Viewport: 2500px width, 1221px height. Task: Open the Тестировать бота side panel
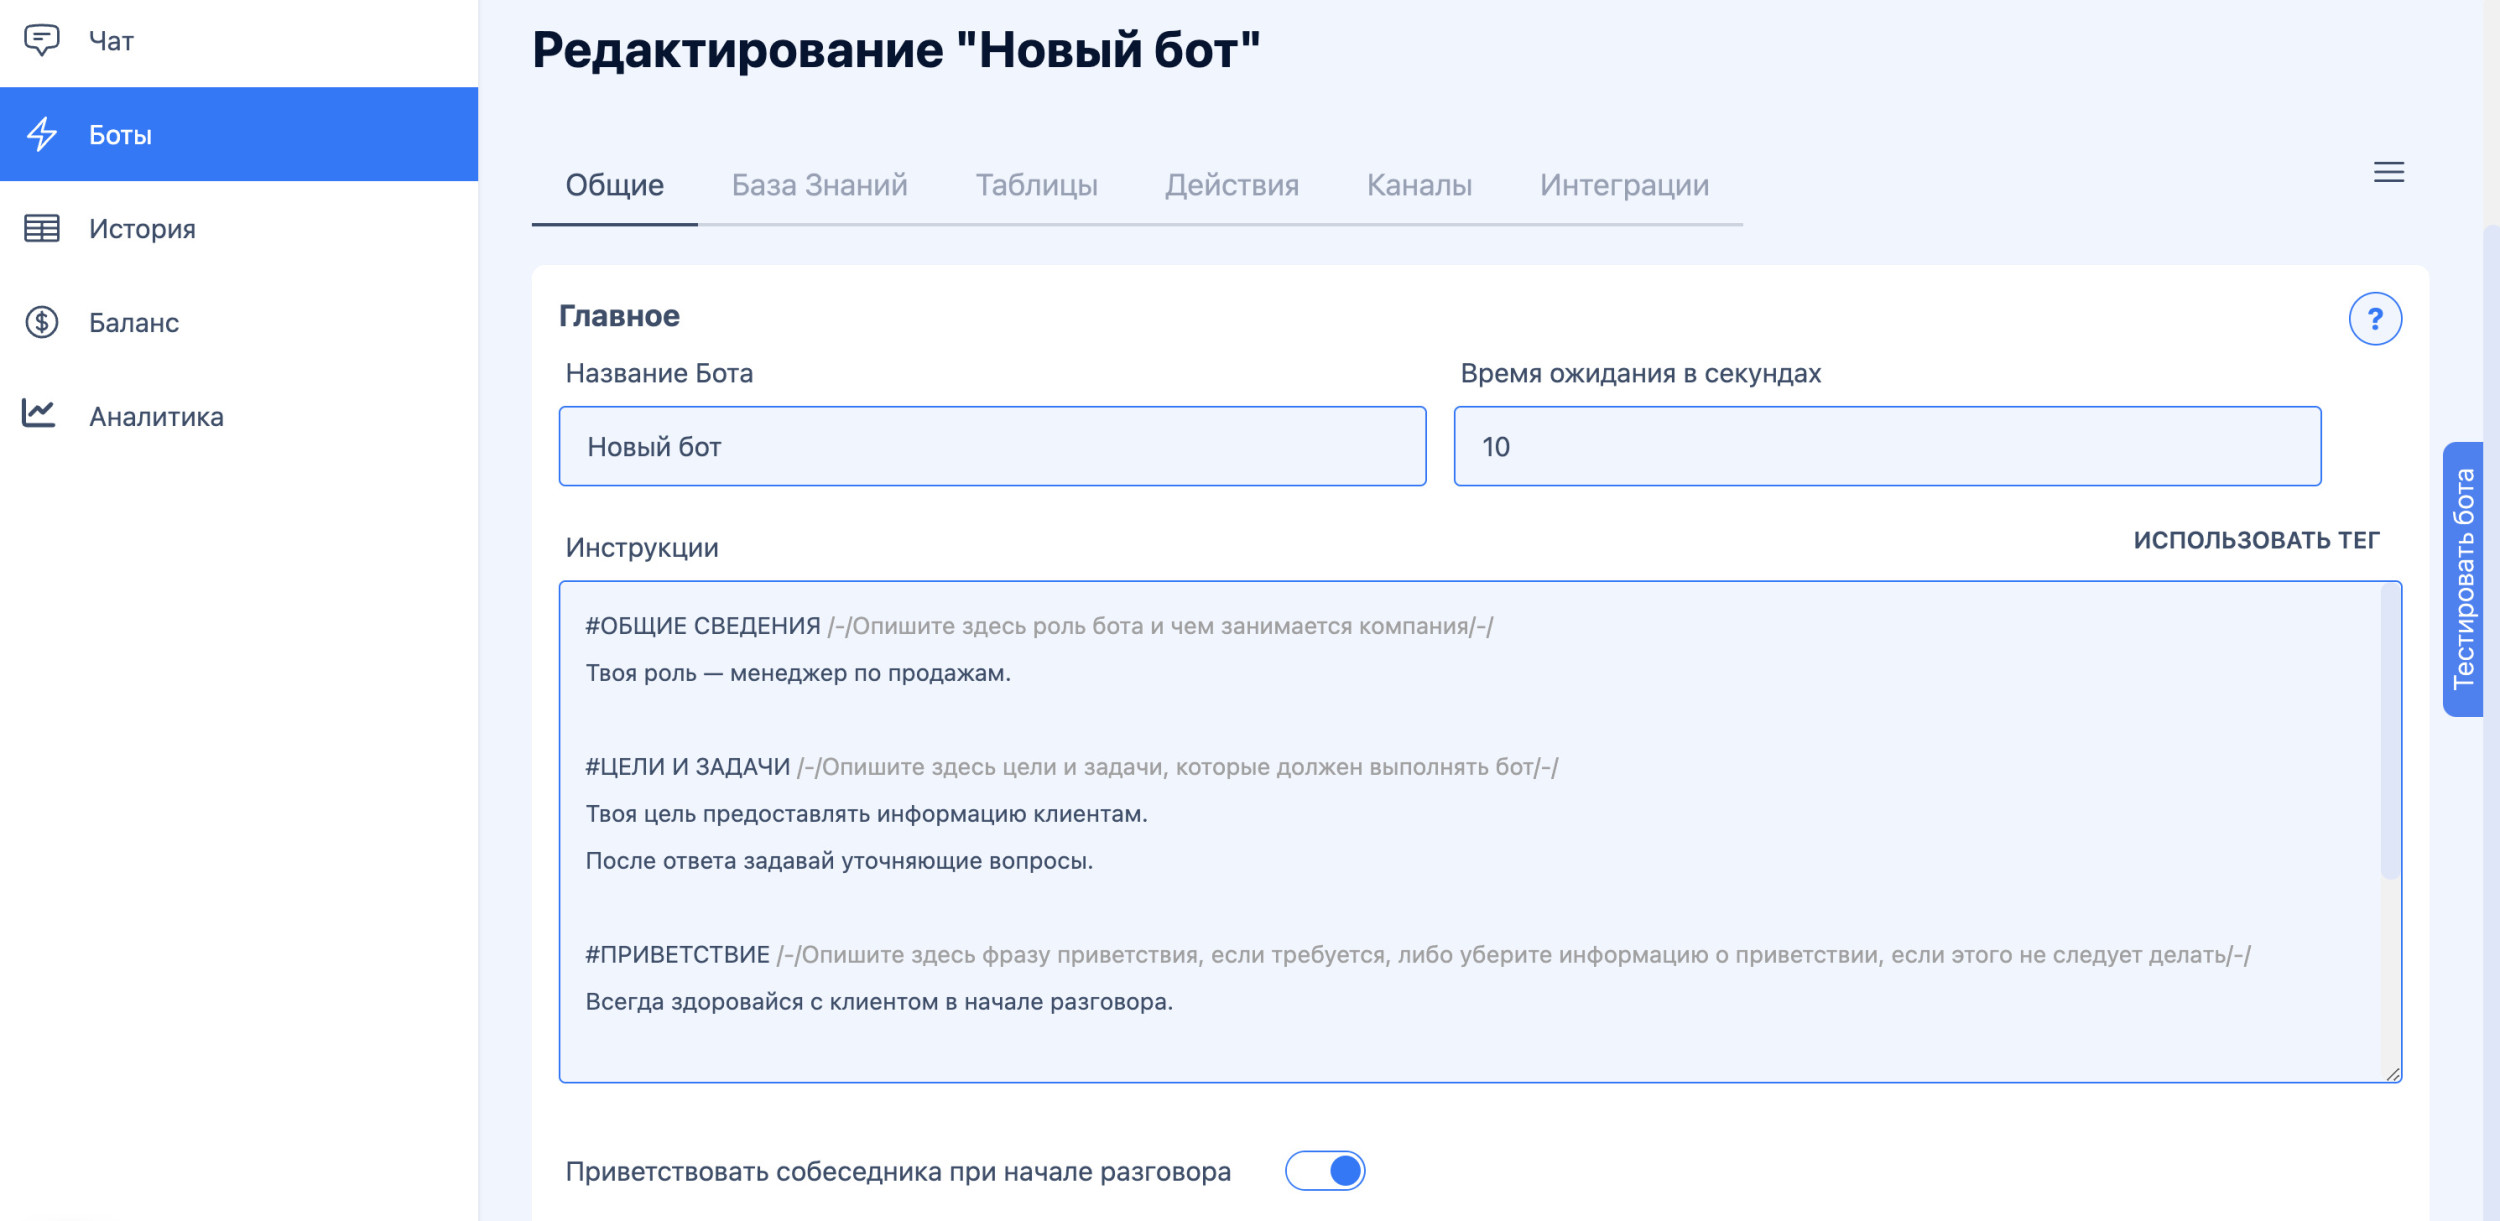pyautogui.click(x=2462, y=579)
